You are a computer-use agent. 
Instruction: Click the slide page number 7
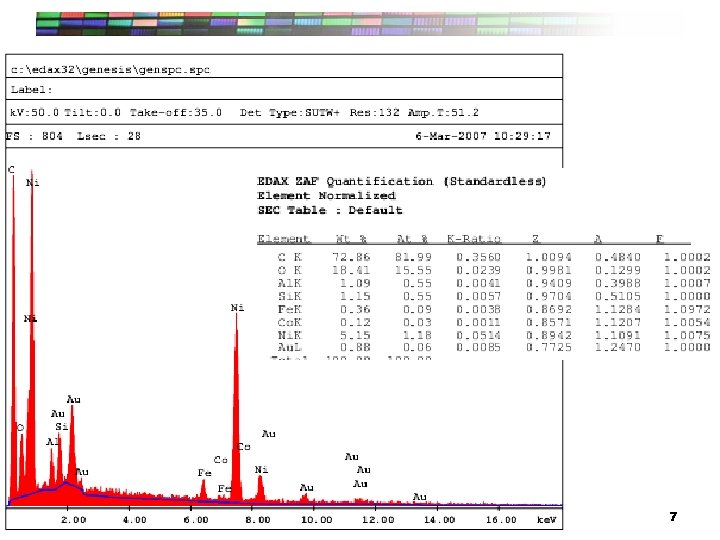673,517
